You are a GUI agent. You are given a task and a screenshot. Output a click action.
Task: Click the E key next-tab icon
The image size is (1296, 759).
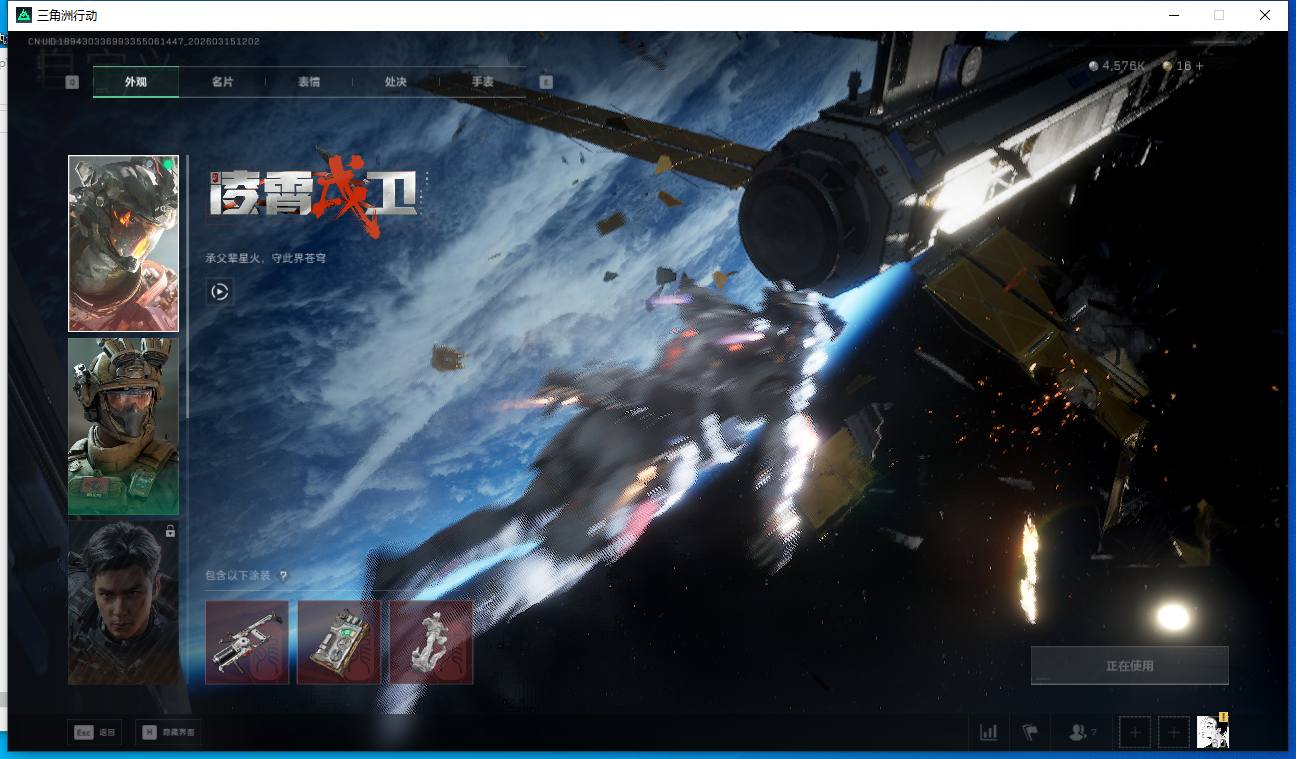(546, 82)
